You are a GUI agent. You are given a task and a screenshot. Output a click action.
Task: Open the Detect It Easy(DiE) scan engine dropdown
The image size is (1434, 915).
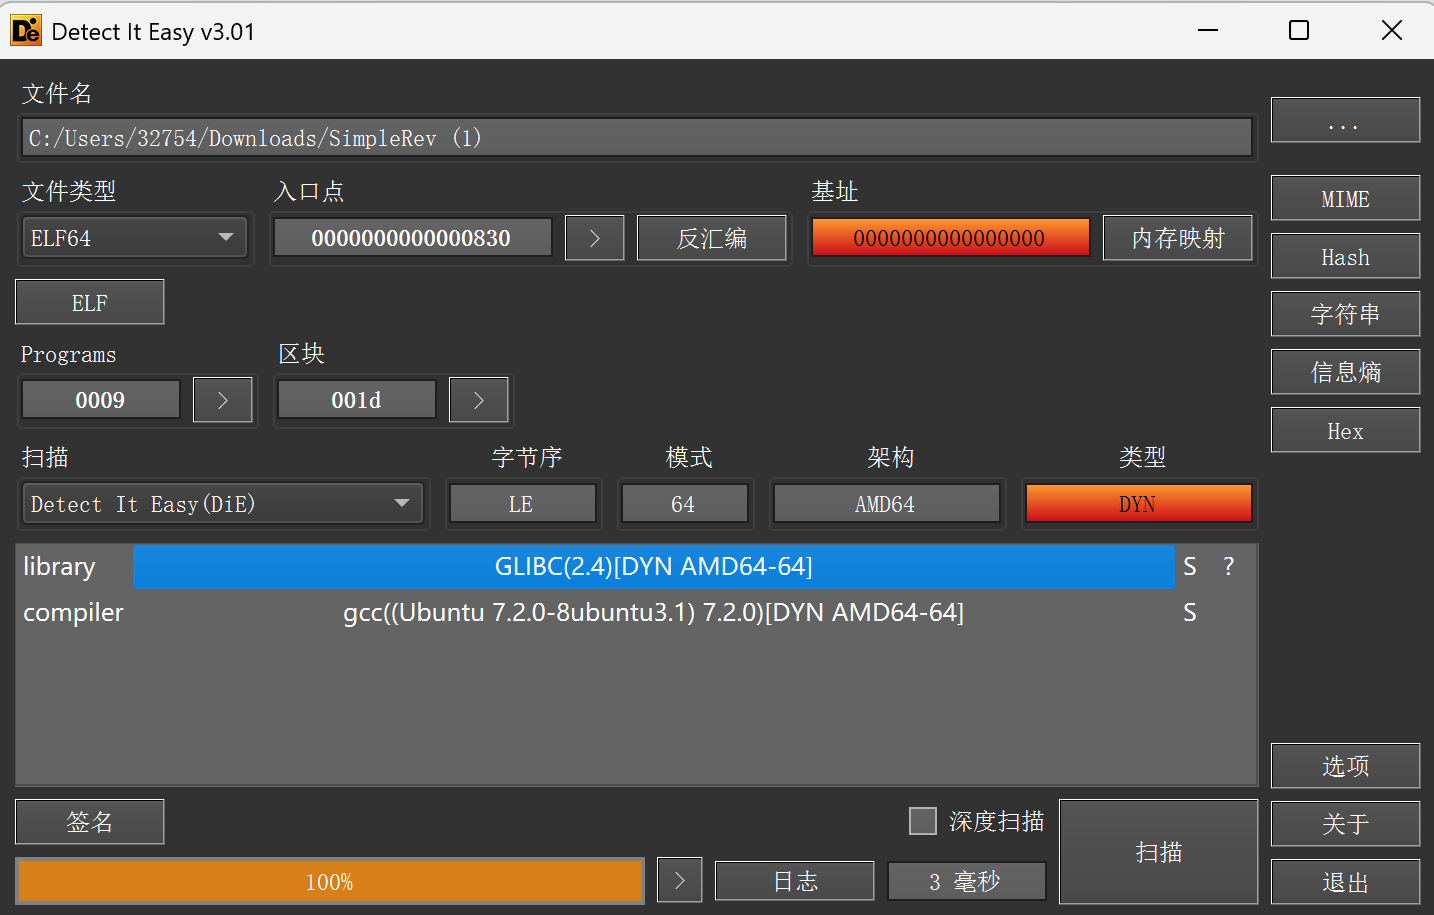point(223,504)
